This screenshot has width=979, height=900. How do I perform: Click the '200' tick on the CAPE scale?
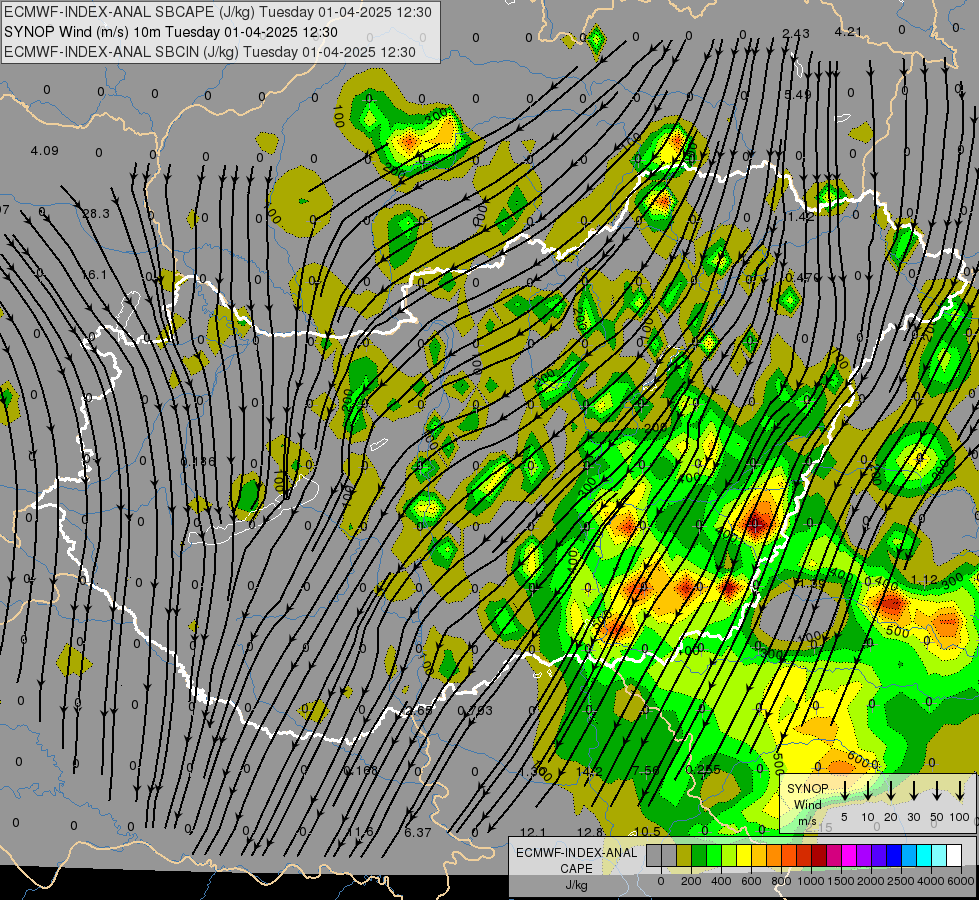[x=691, y=881]
